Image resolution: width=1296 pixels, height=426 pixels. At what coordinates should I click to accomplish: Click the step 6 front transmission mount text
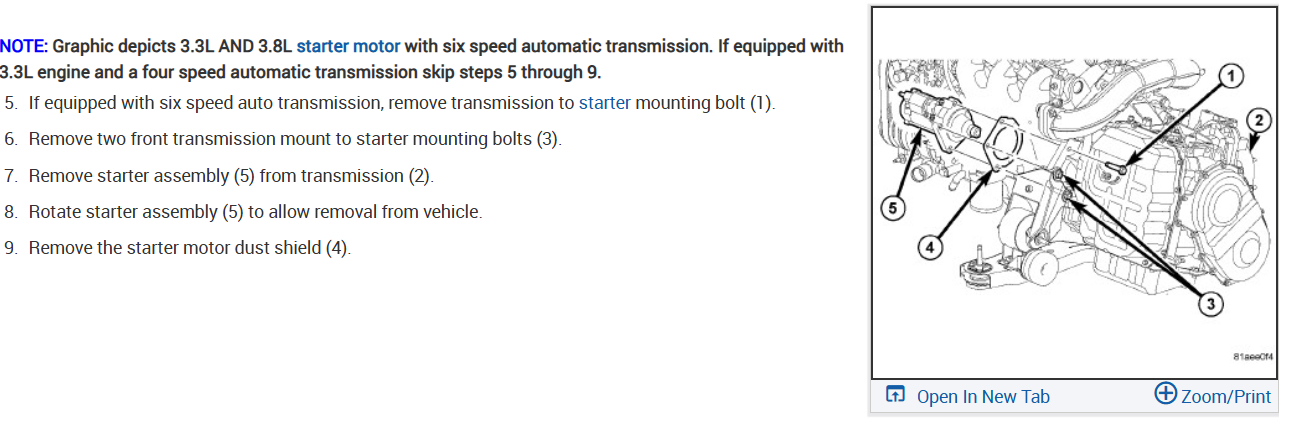(x=295, y=139)
